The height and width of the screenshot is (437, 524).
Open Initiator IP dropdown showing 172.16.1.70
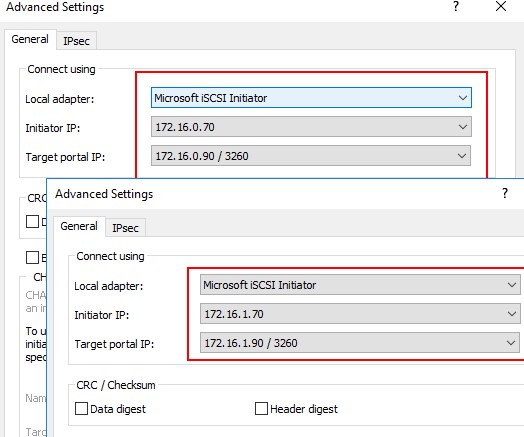pos(360,314)
